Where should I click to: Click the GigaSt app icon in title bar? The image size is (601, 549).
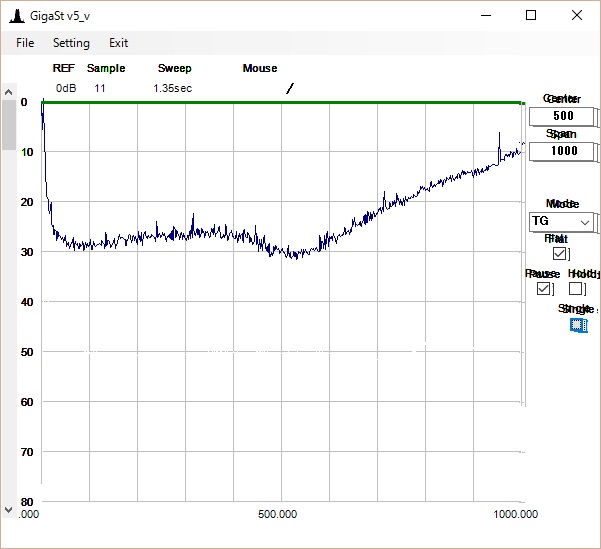pyautogui.click(x=17, y=16)
